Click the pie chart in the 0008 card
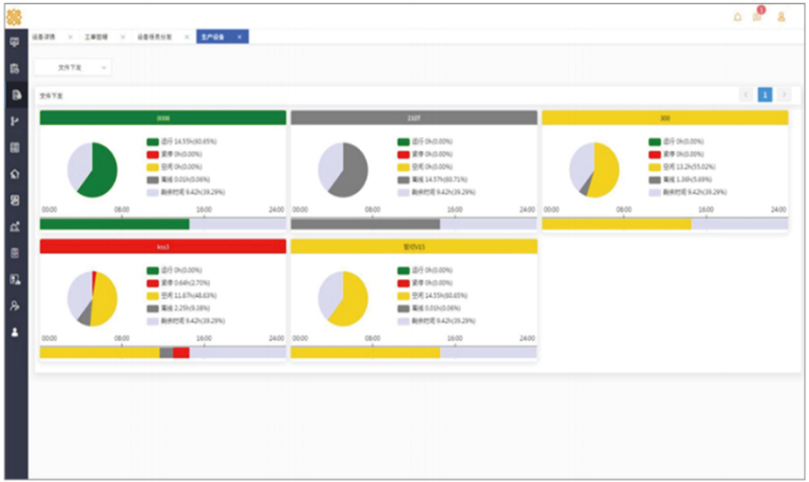This screenshot has height=482, width=809. tap(92, 170)
